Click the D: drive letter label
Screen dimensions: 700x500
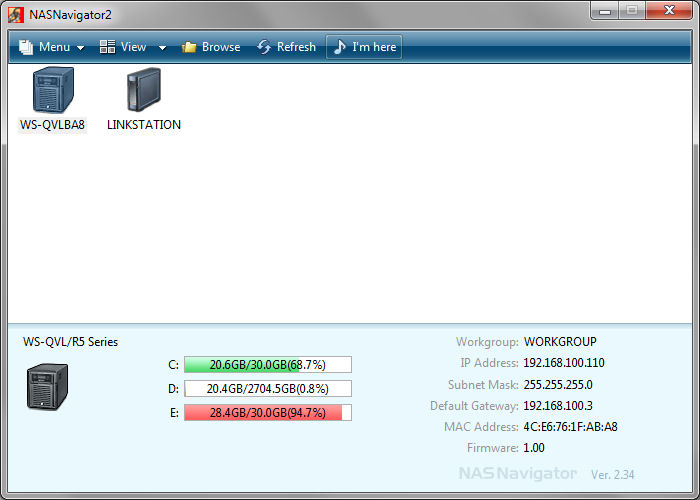[173, 389]
